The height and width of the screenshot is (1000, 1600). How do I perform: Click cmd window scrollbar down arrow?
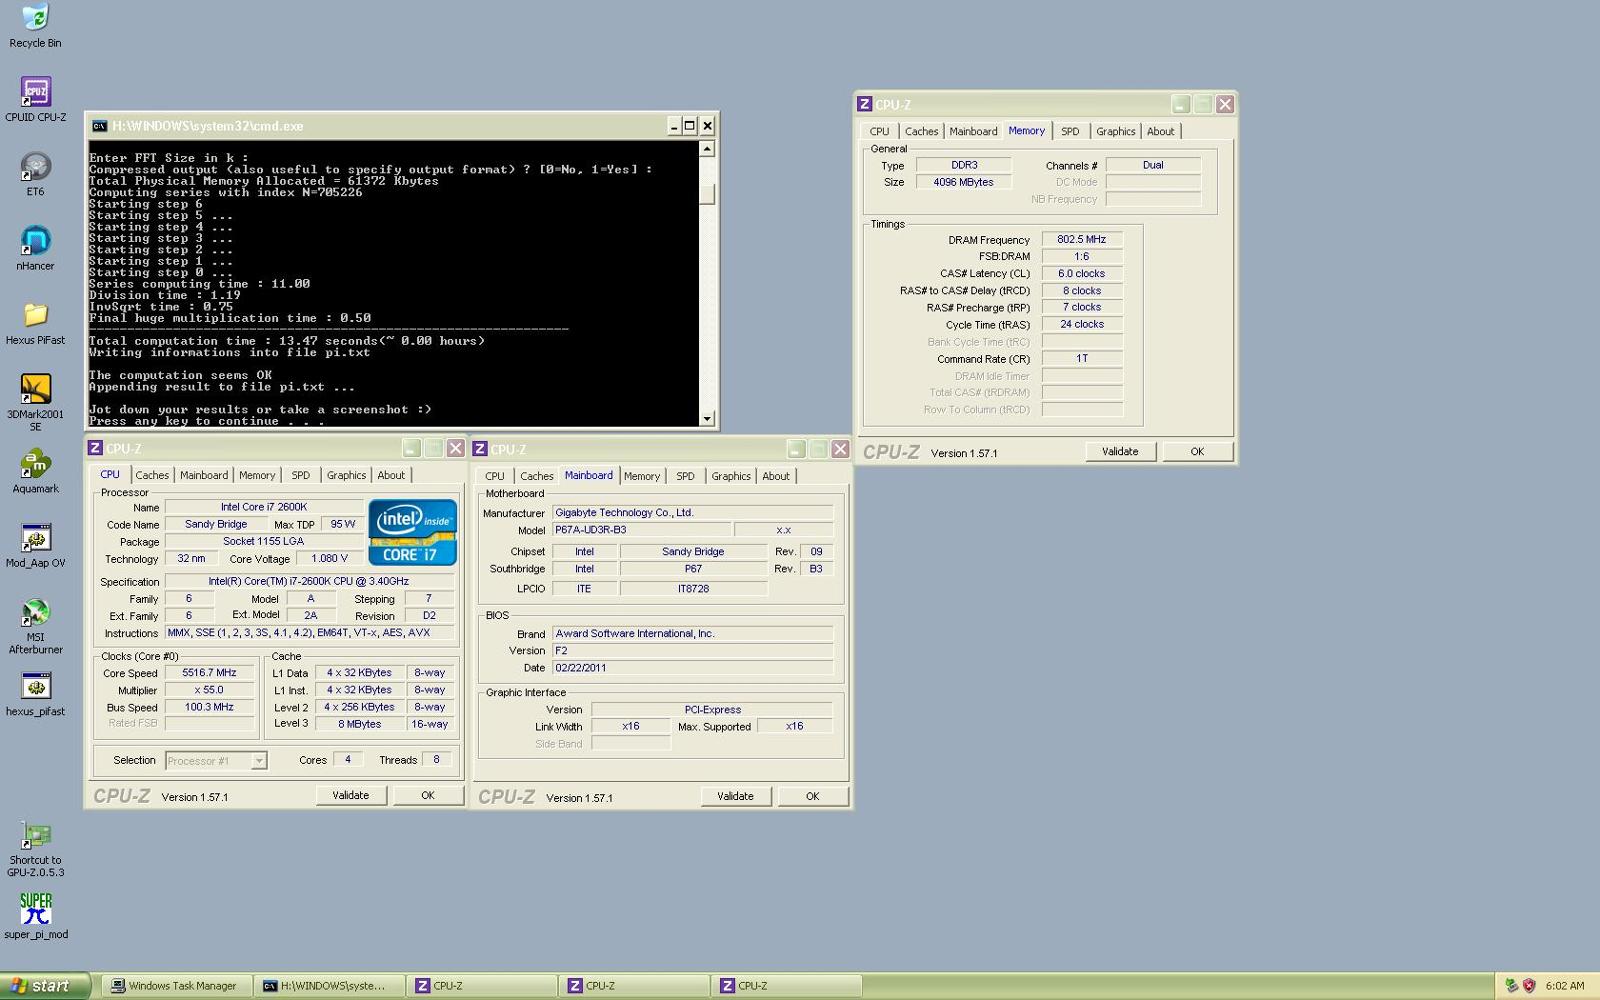[x=707, y=418]
